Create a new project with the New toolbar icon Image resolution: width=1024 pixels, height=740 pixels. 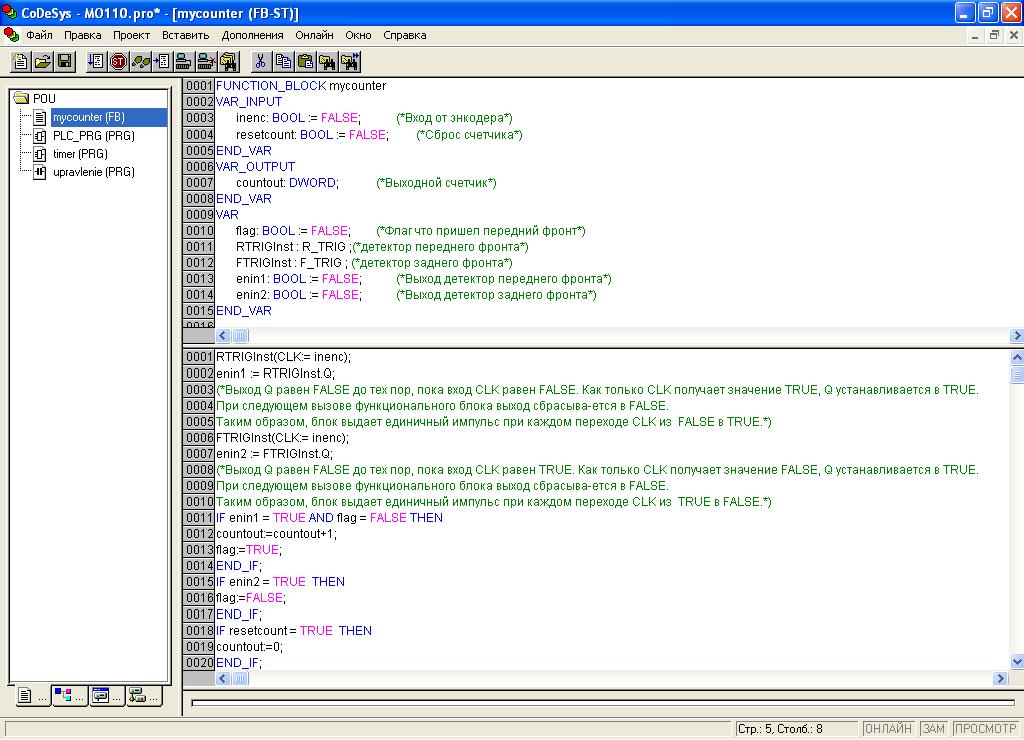20,62
